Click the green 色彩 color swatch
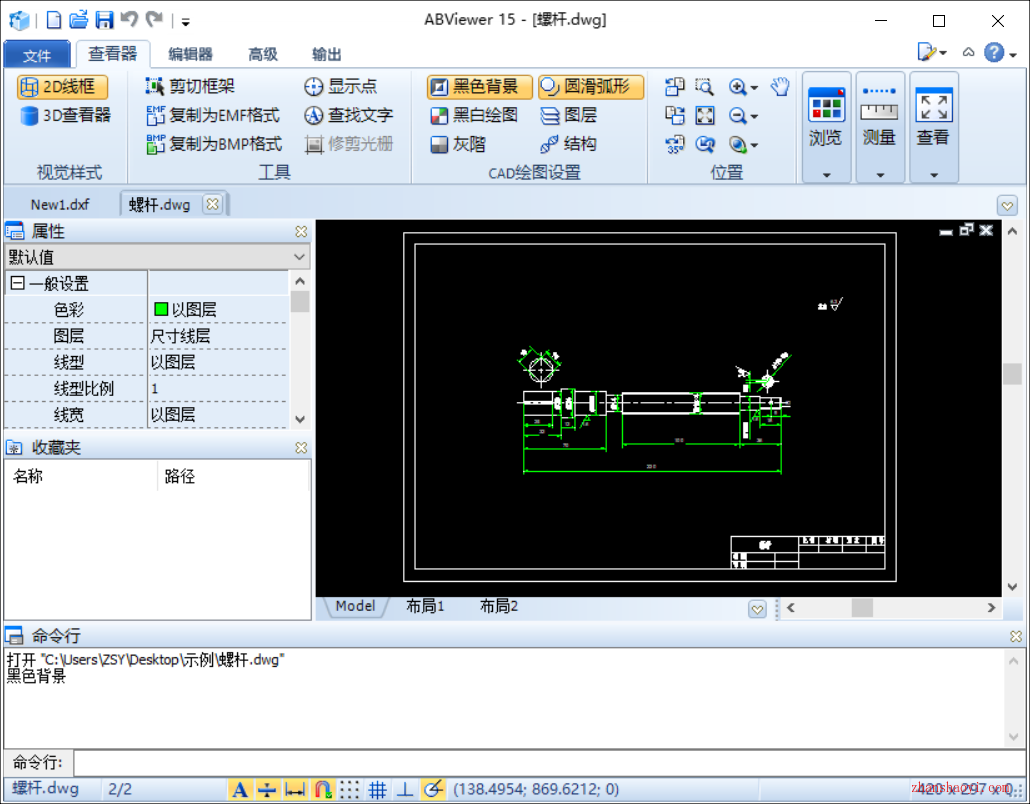 pyautogui.click(x=161, y=309)
